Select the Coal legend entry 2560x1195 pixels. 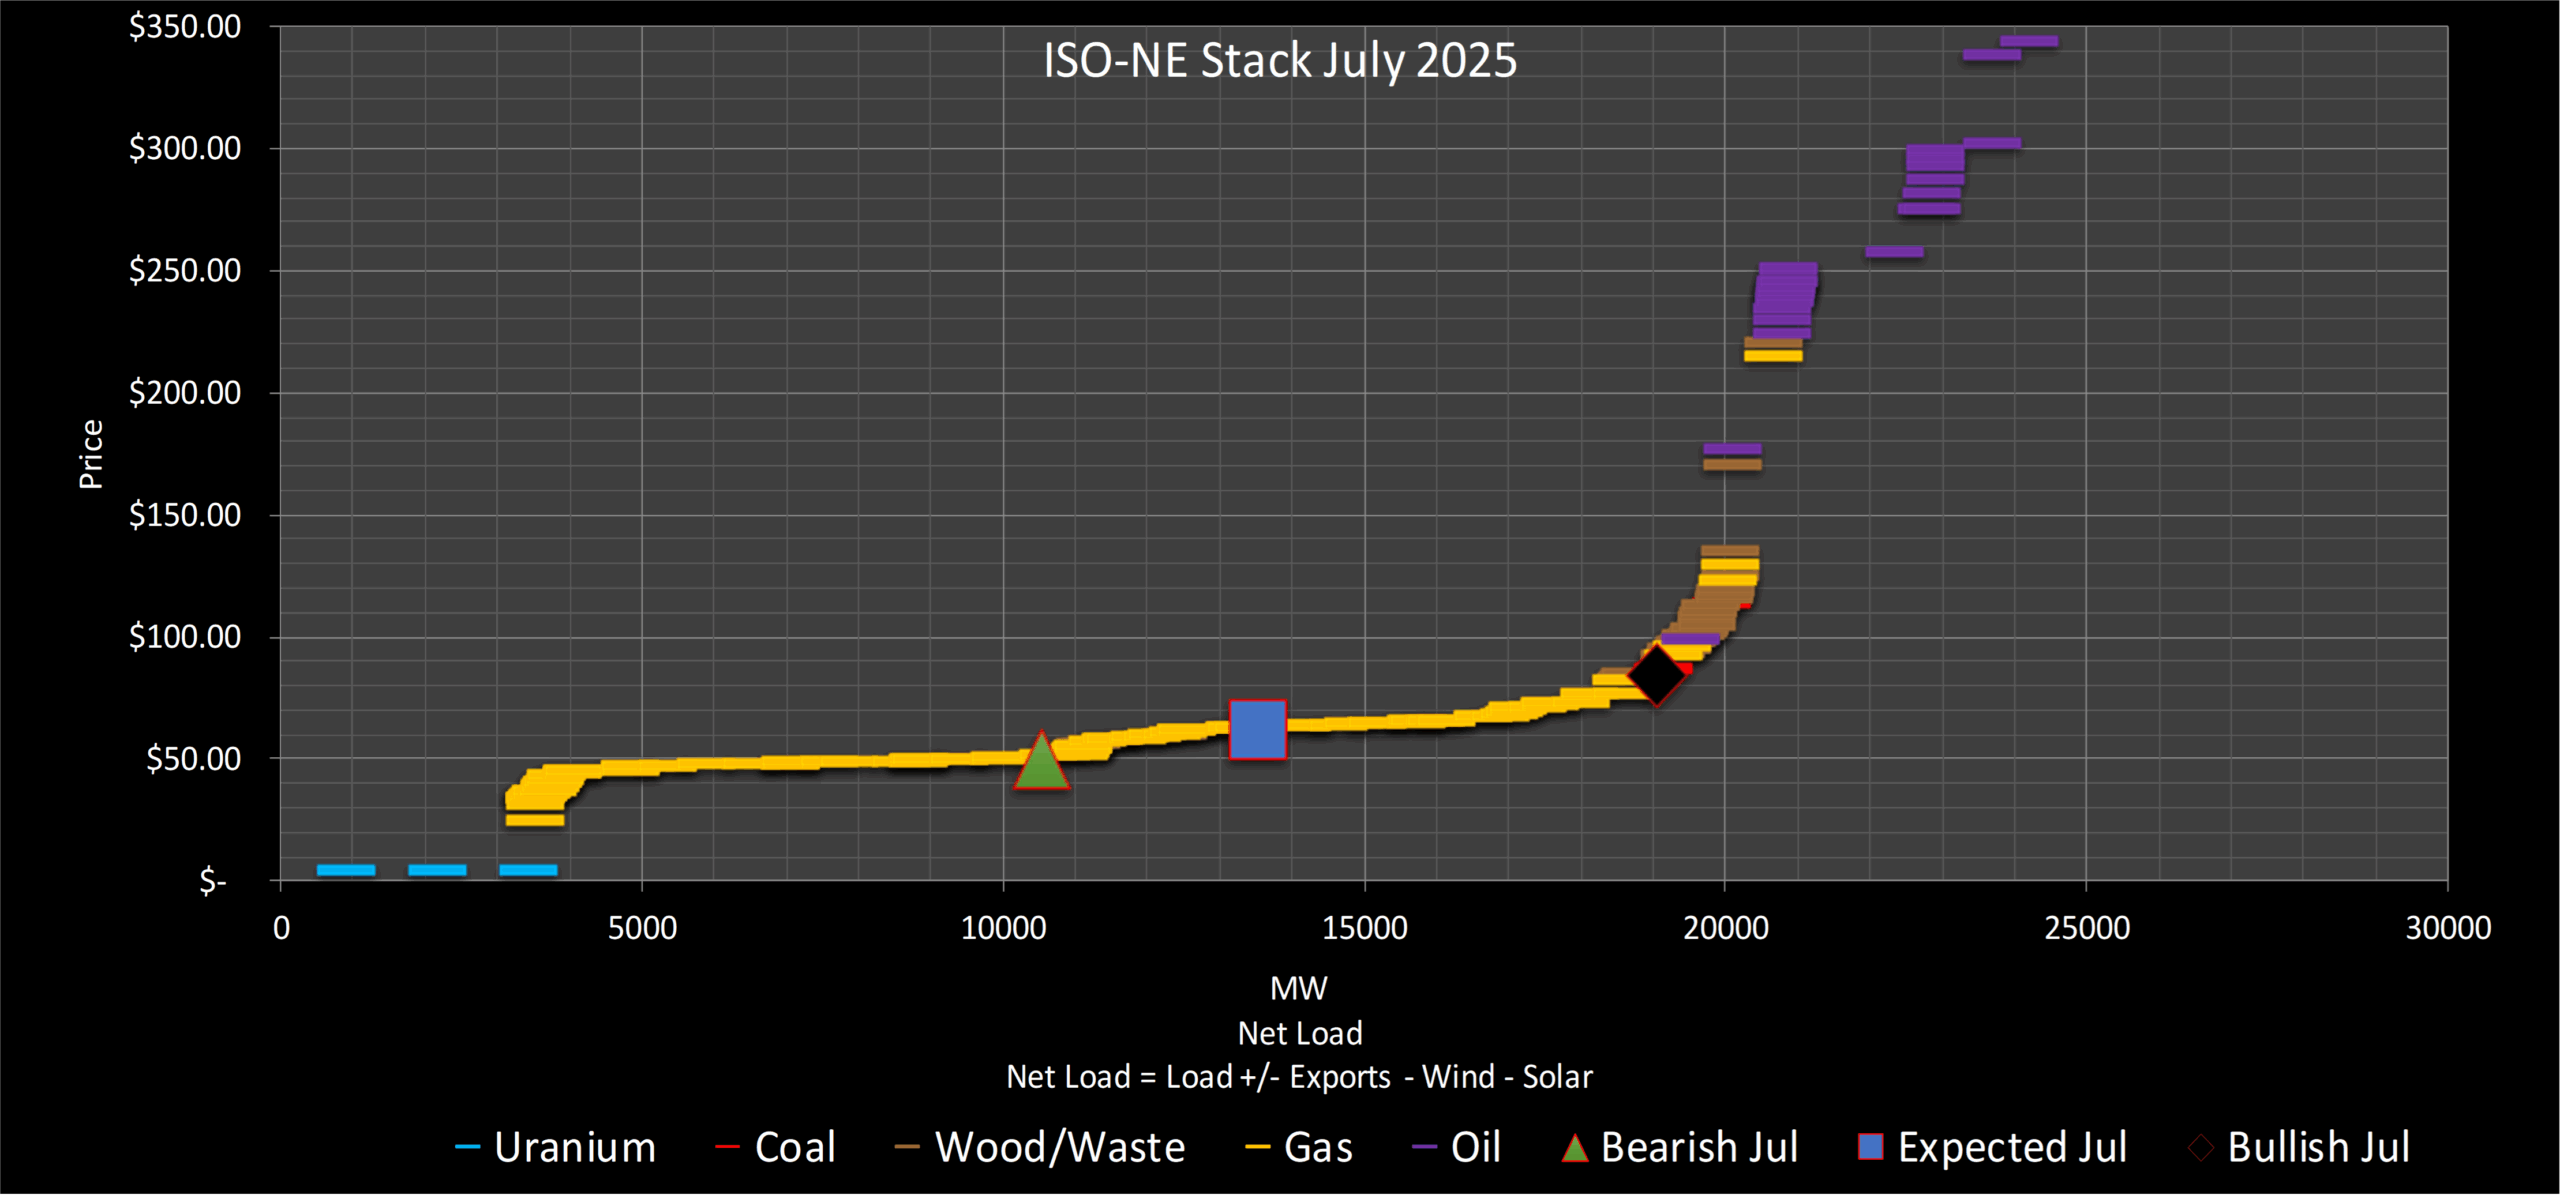click(794, 1147)
